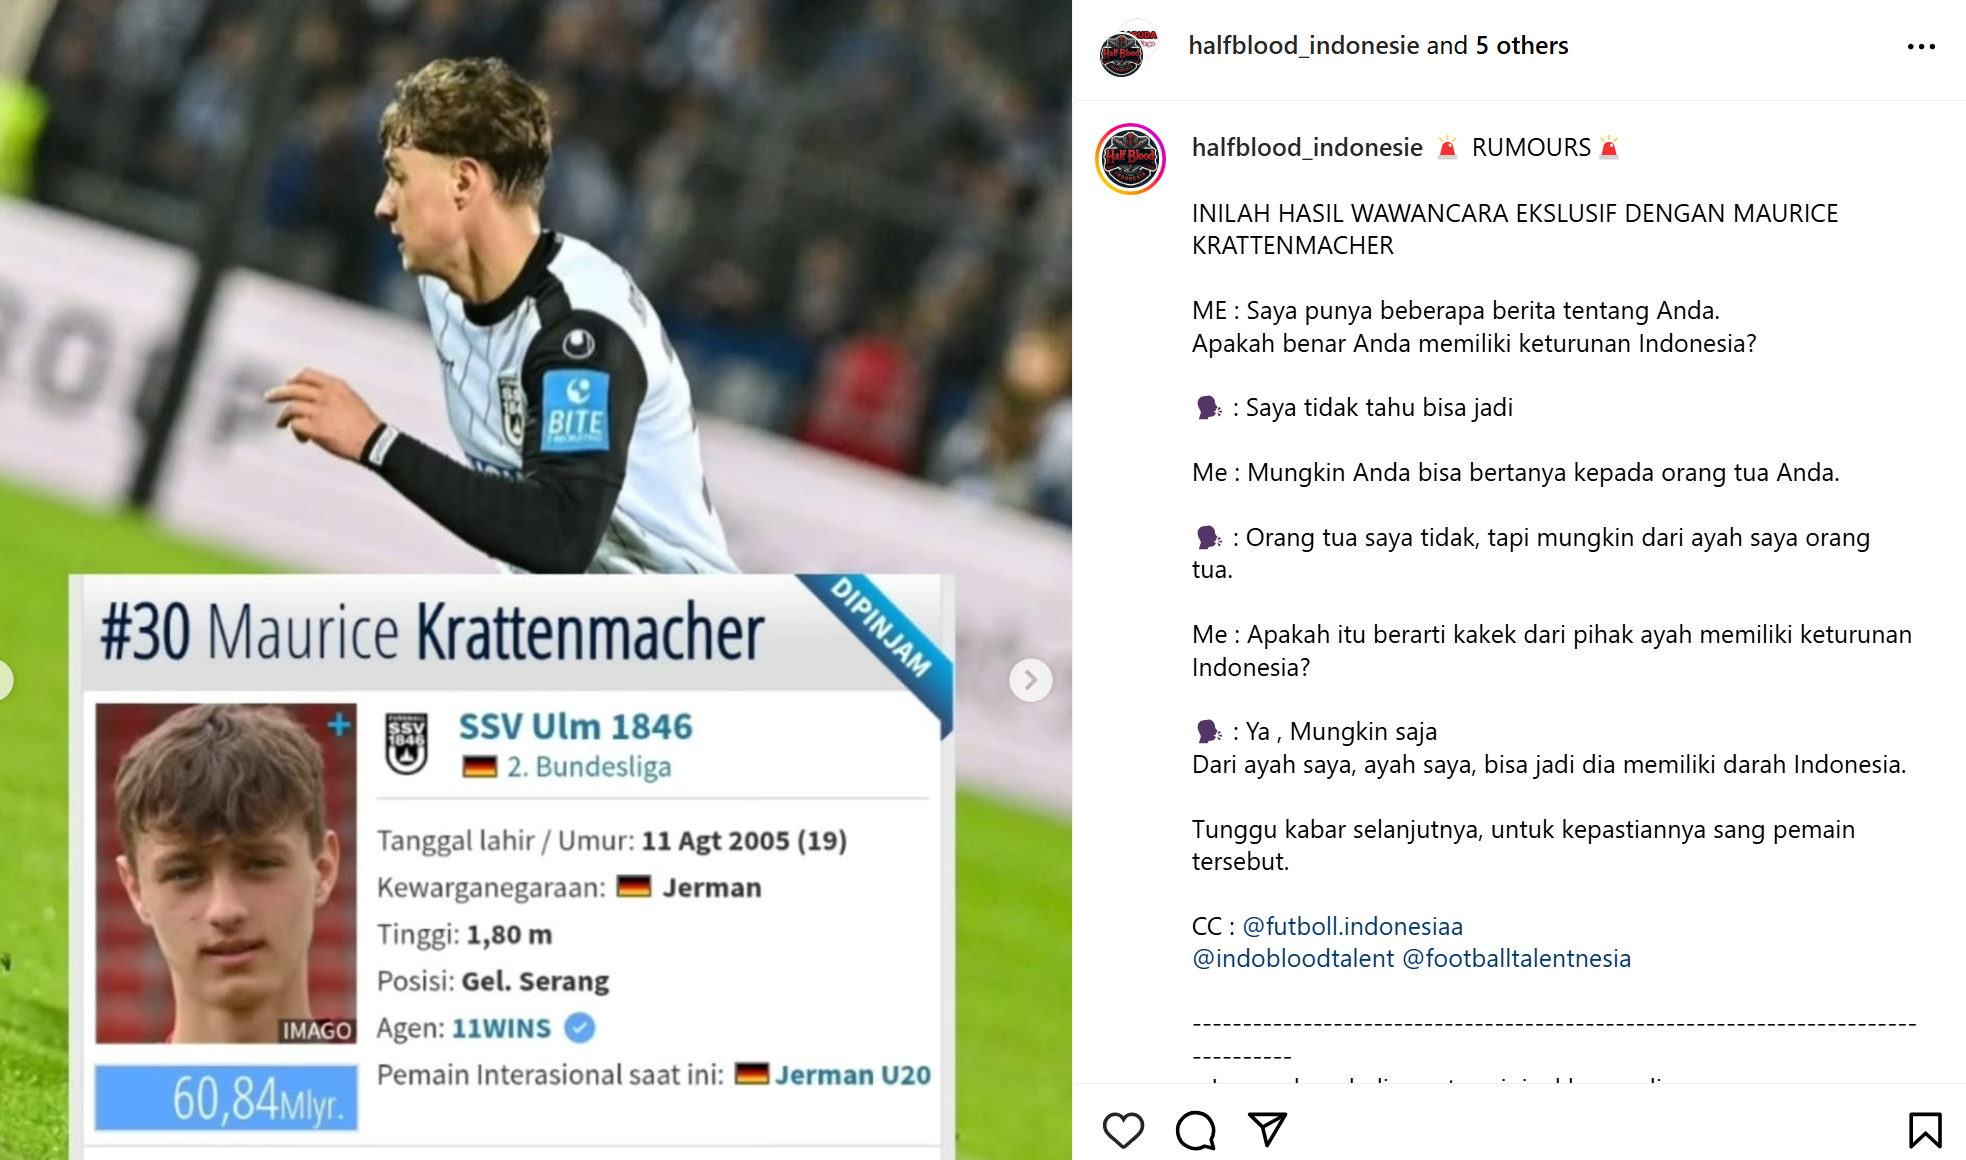Share the post via paper plane icon
Image resolution: width=1966 pixels, height=1160 pixels.
1267,1129
